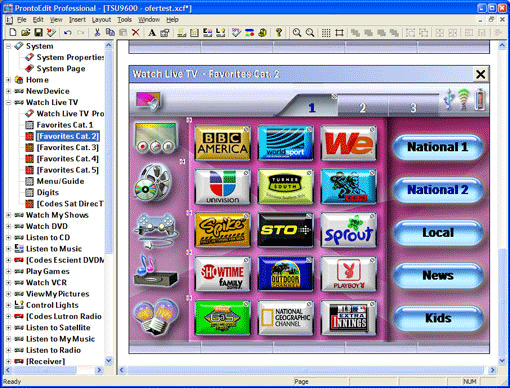Toggle the grid display toolbar icon
Screen dimensions: 510x388
pyautogui.click(x=326, y=32)
